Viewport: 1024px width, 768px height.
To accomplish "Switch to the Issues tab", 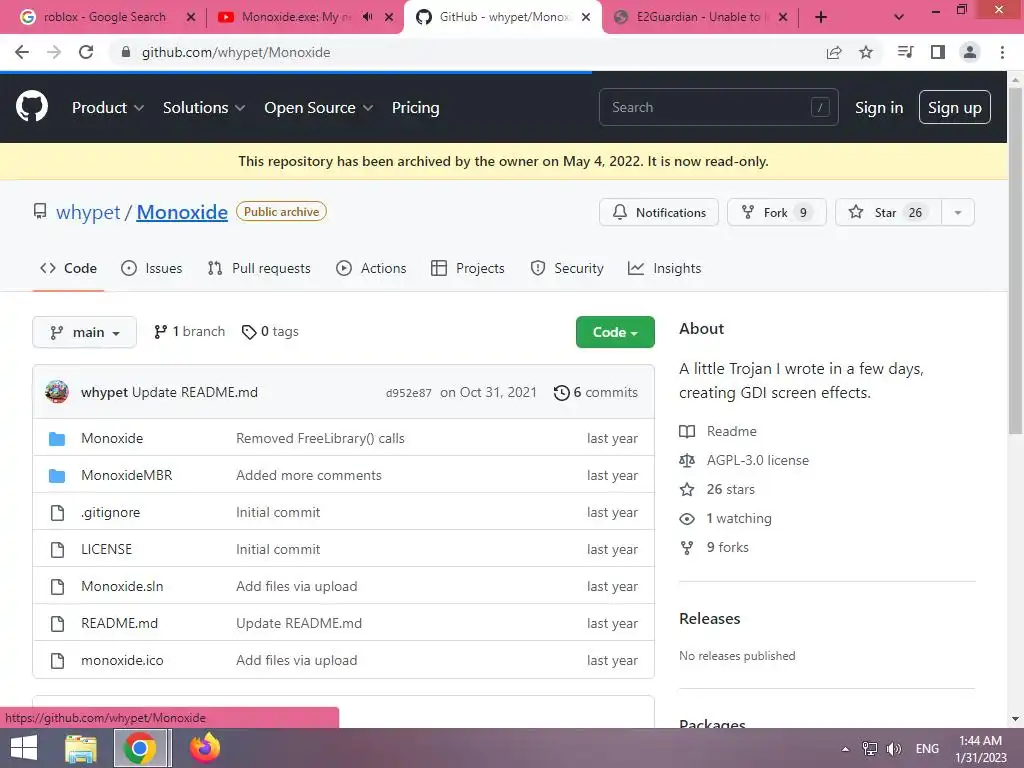I will click(x=152, y=268).
